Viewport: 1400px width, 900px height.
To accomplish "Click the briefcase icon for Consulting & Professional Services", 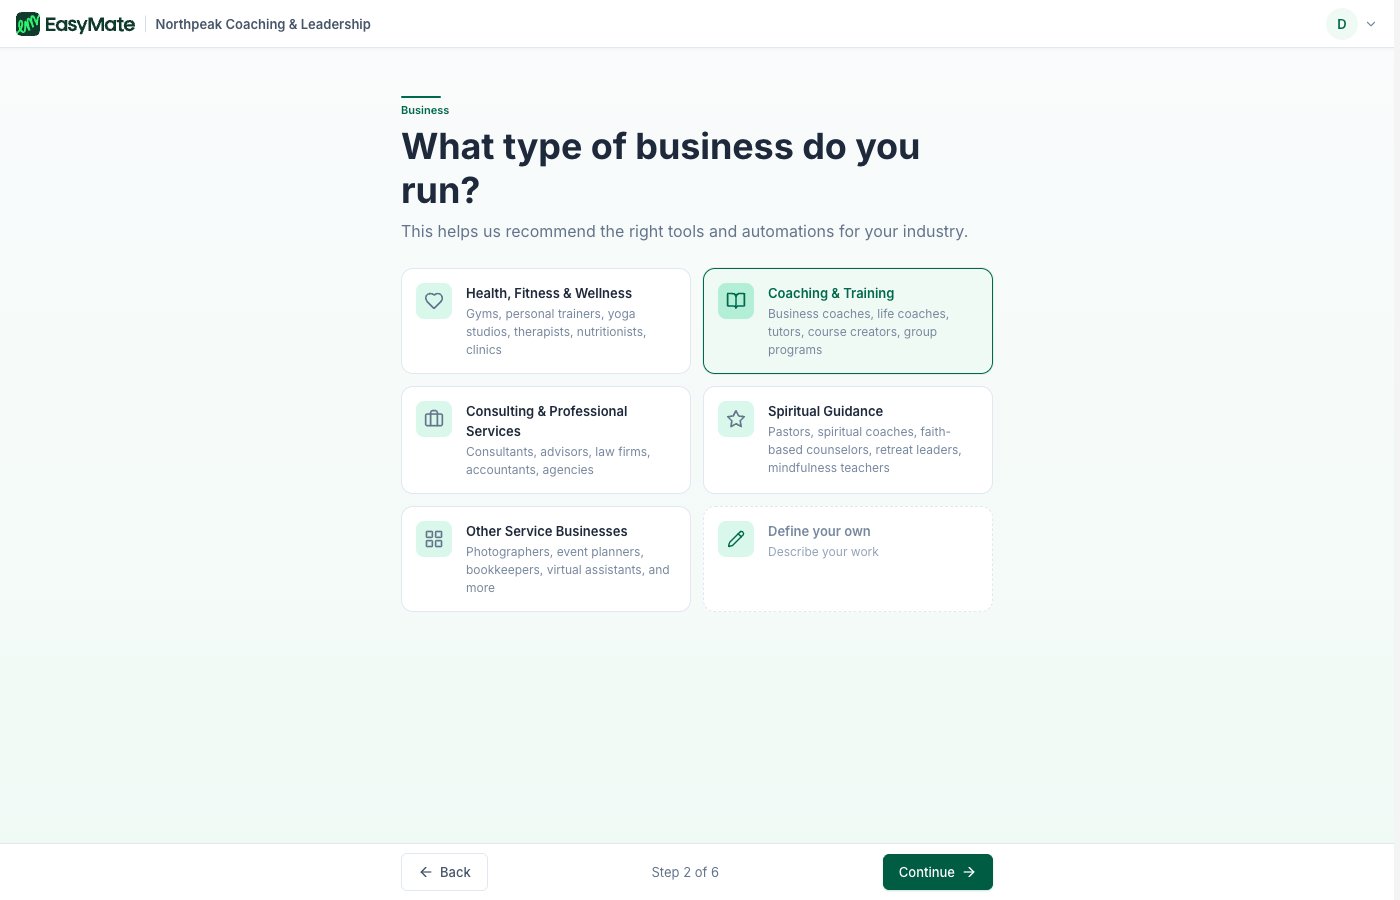I will 434,419.
